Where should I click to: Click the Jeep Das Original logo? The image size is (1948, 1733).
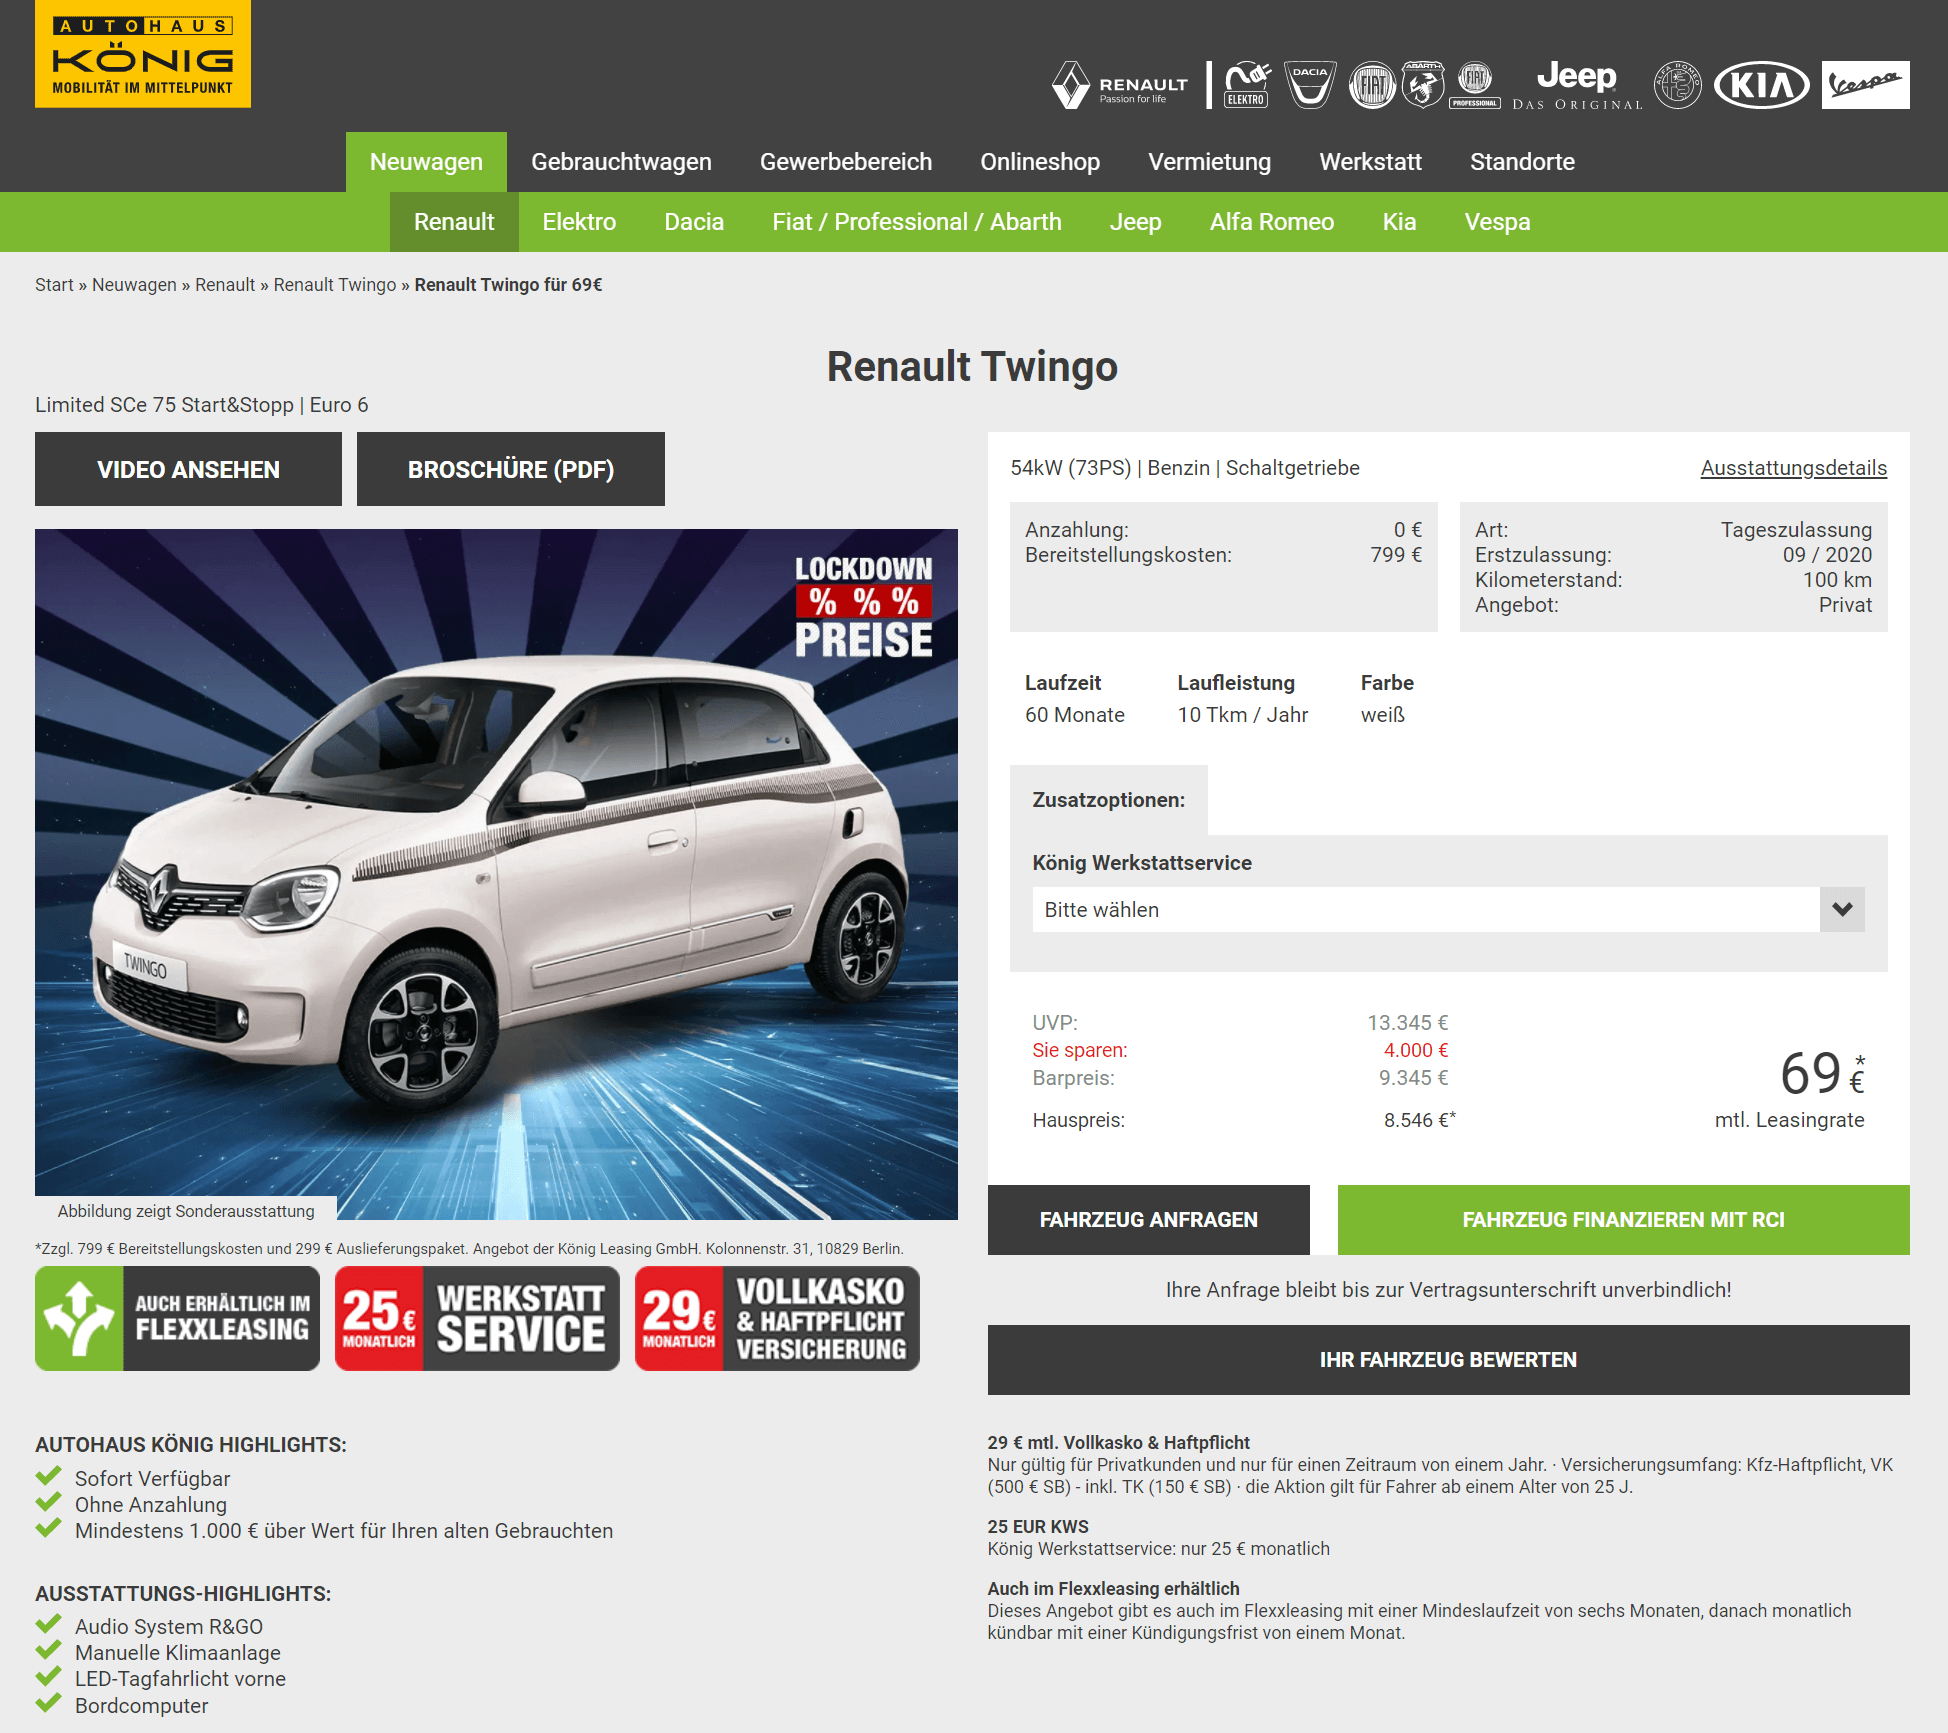1577,85
